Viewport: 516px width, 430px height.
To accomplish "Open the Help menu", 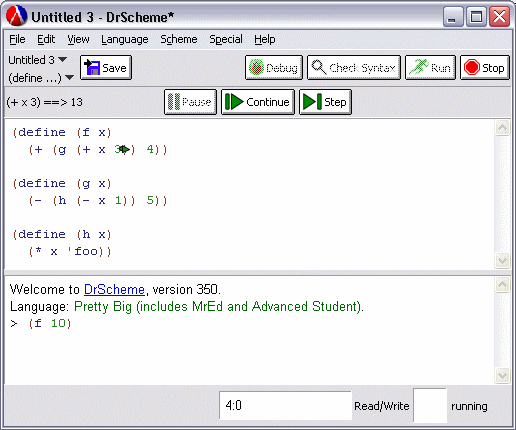I will coord(265,39).
